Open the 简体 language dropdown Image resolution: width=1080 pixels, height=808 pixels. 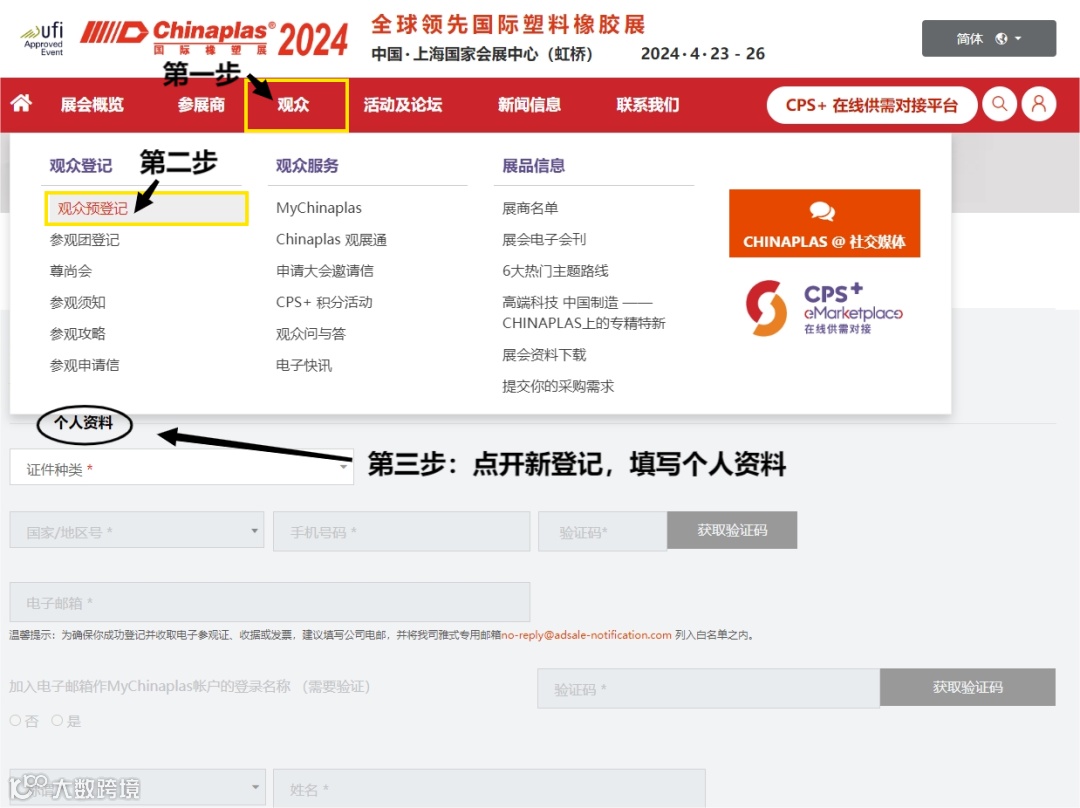pos(988,39)
